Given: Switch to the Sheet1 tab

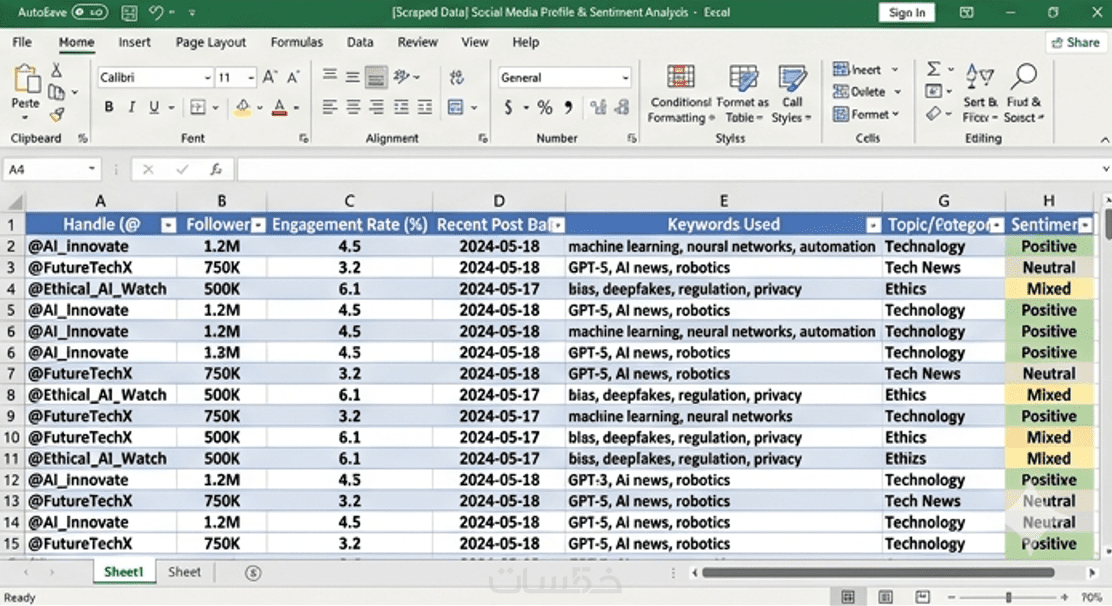Looking at the screenshot, I should 123,572.
